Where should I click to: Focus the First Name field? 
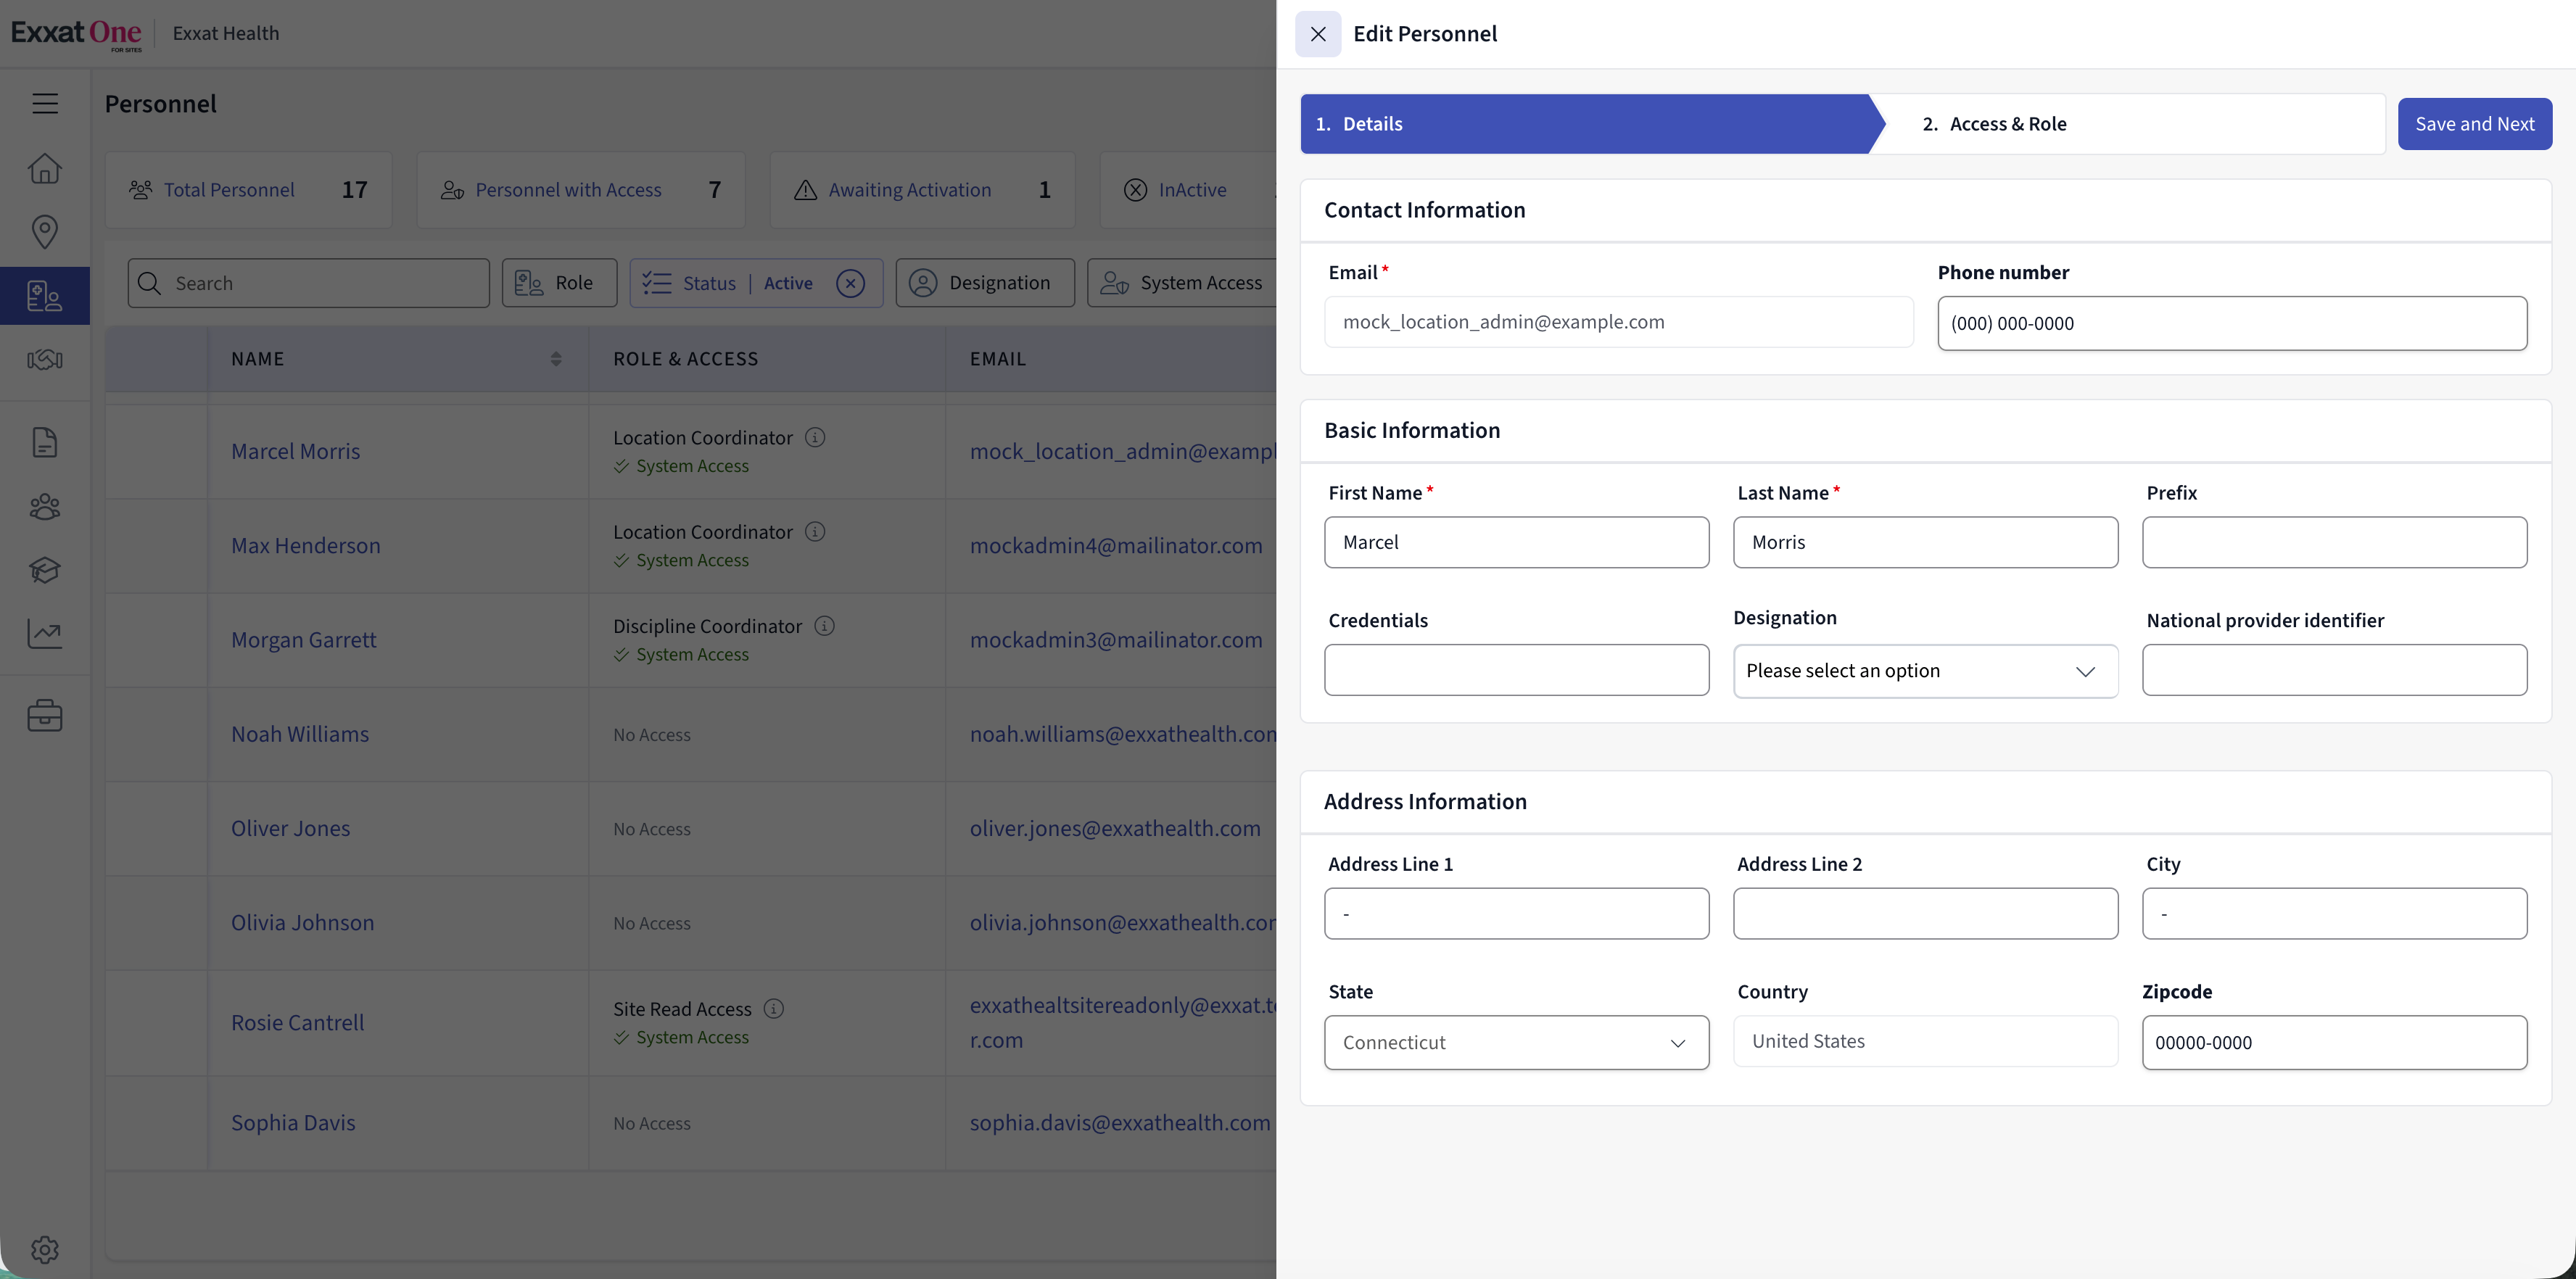[1516, 543]
